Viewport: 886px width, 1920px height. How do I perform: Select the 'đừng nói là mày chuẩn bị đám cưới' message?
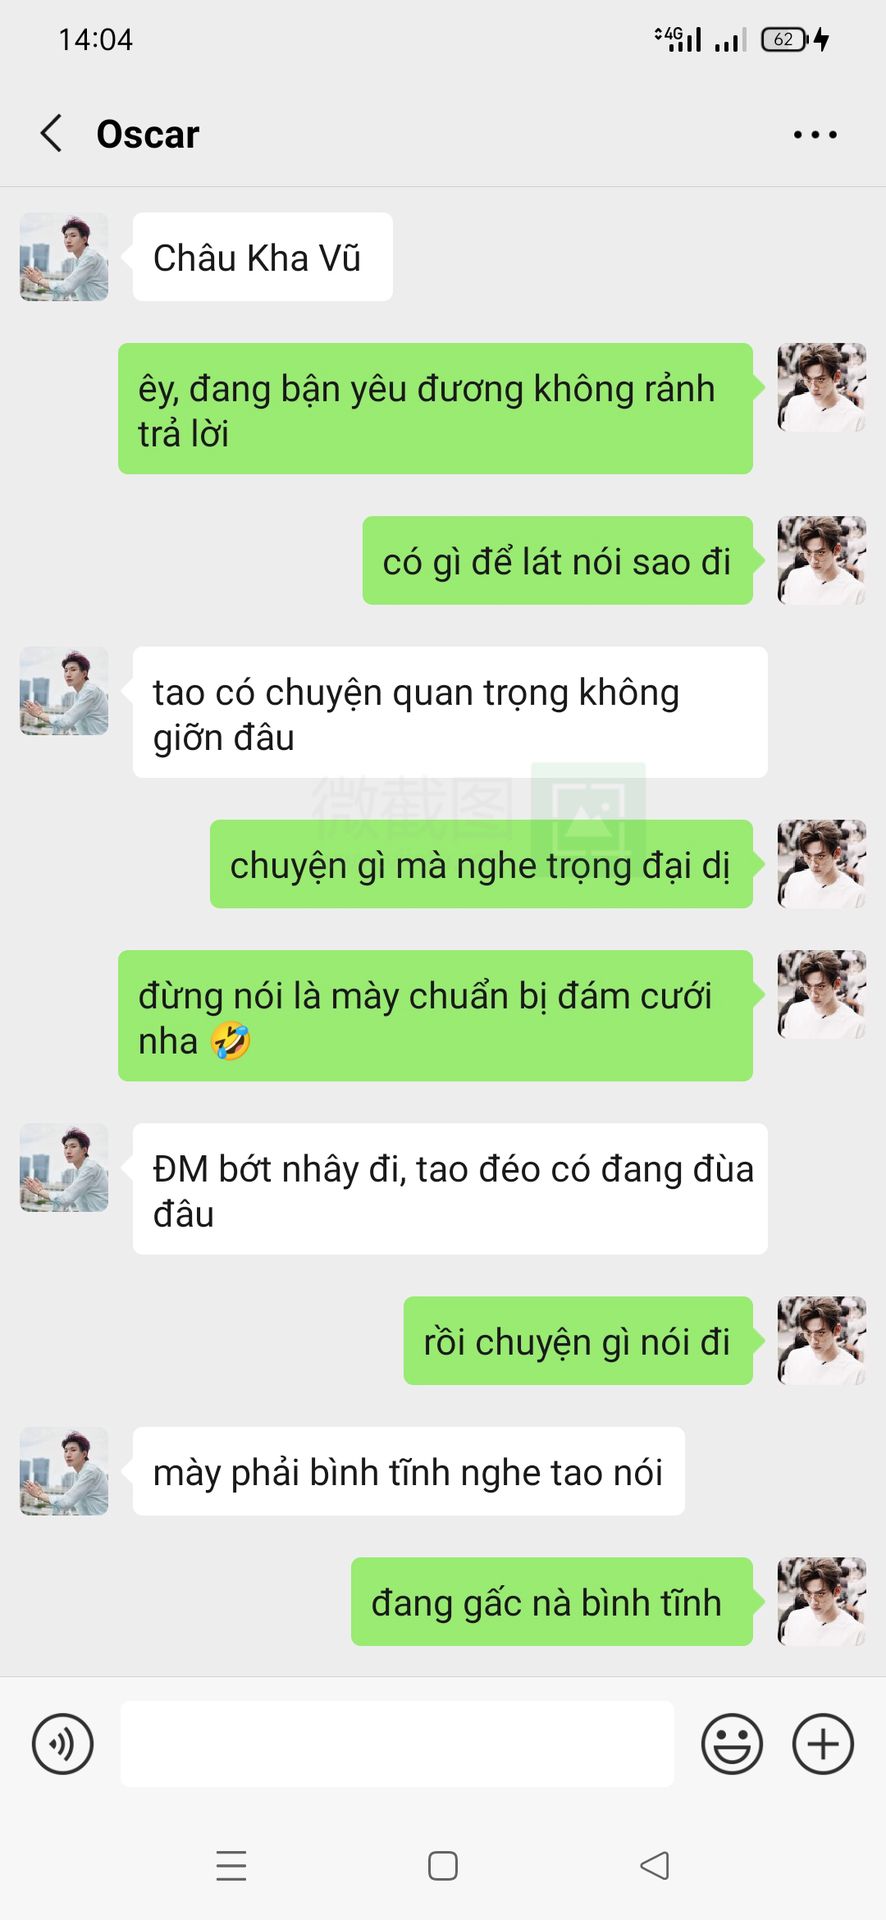435,1016
